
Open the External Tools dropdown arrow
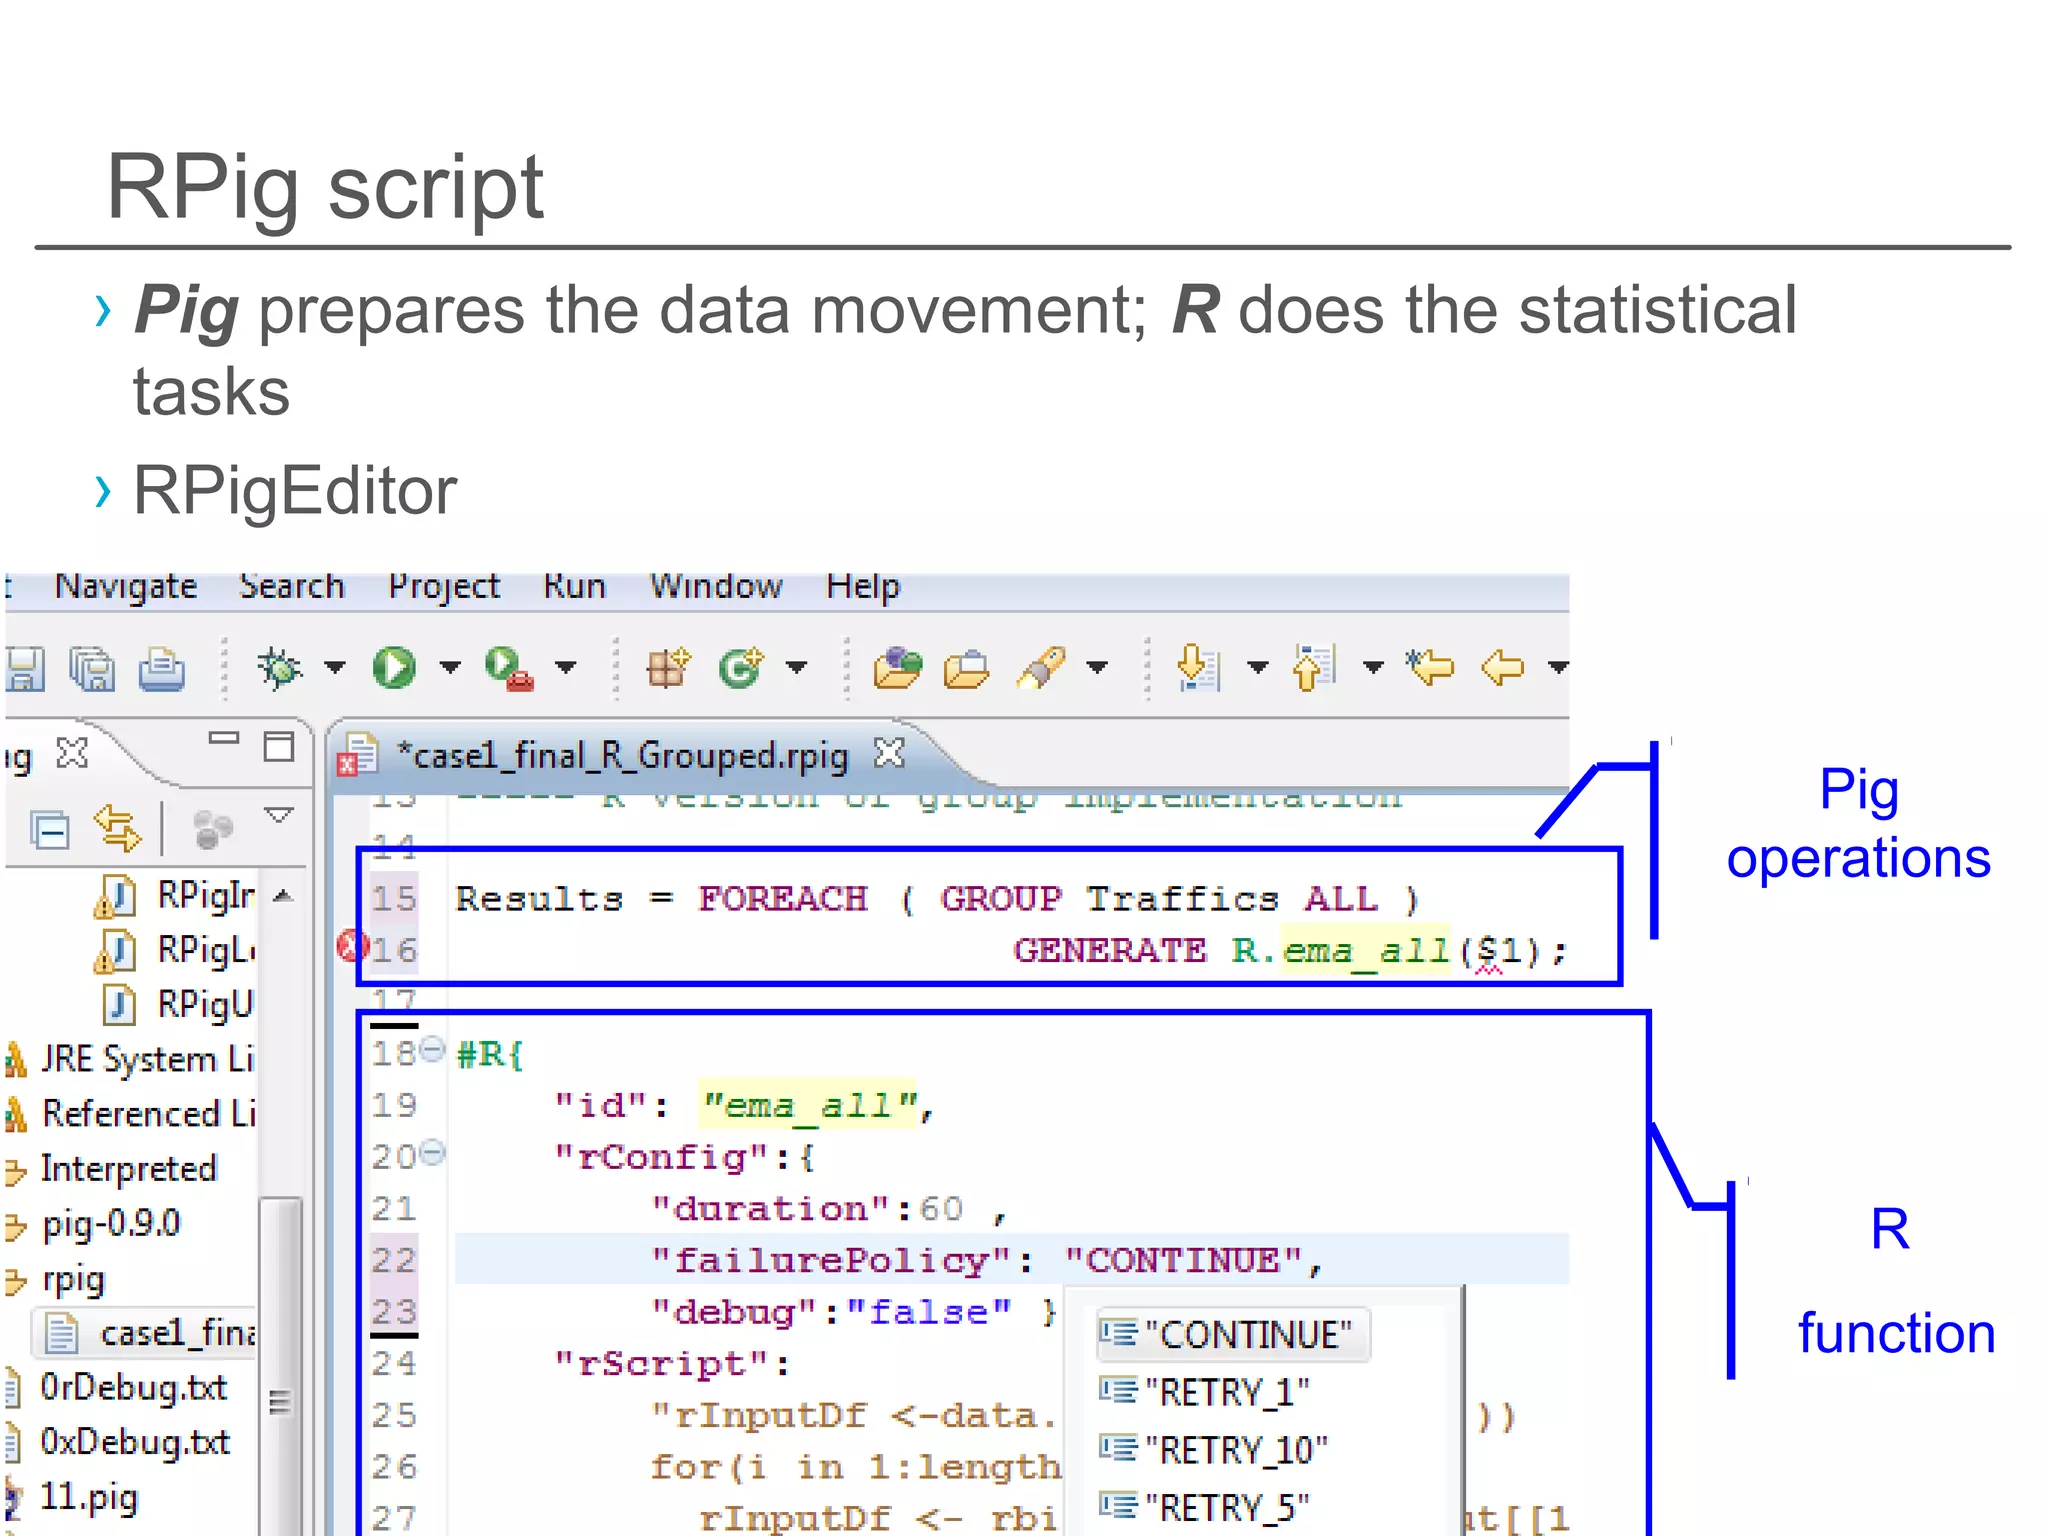(x=566, y=667)
